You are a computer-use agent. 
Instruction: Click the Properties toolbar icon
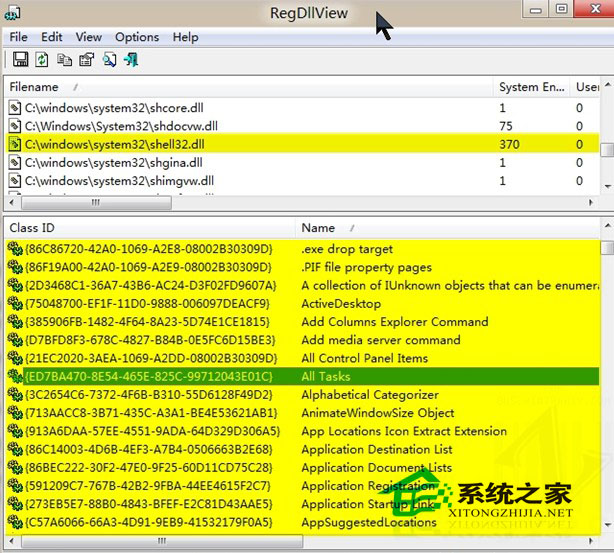(86, 60)
